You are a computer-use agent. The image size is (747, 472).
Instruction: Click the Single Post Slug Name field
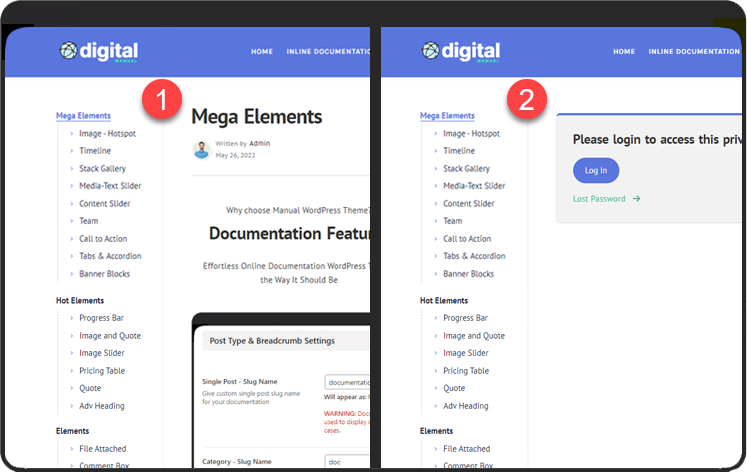[x=347, y=382]
